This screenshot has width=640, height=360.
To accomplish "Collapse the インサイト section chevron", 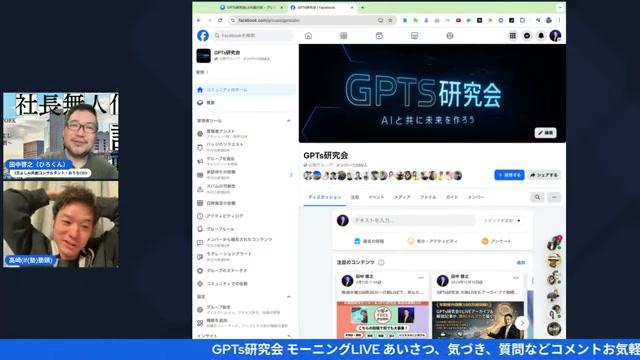I will click(x=289, y=336).
